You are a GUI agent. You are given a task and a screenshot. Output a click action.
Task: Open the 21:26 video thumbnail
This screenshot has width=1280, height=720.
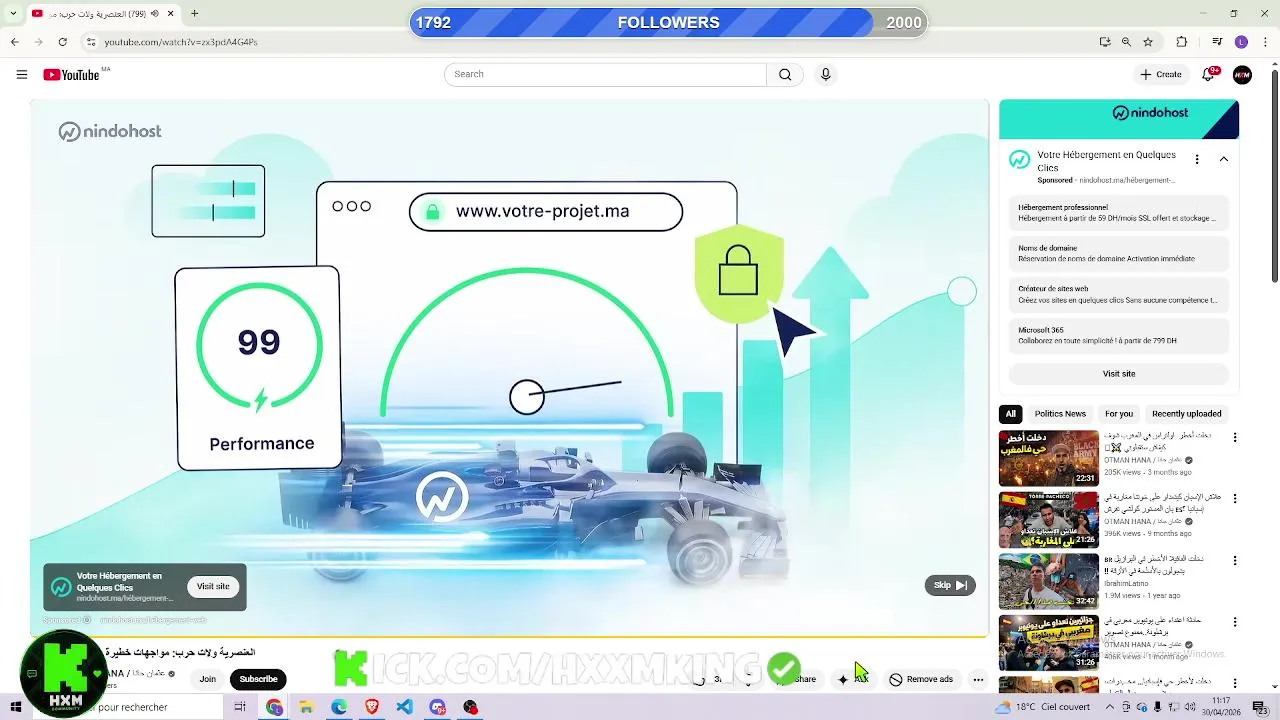pos(1048,520)
